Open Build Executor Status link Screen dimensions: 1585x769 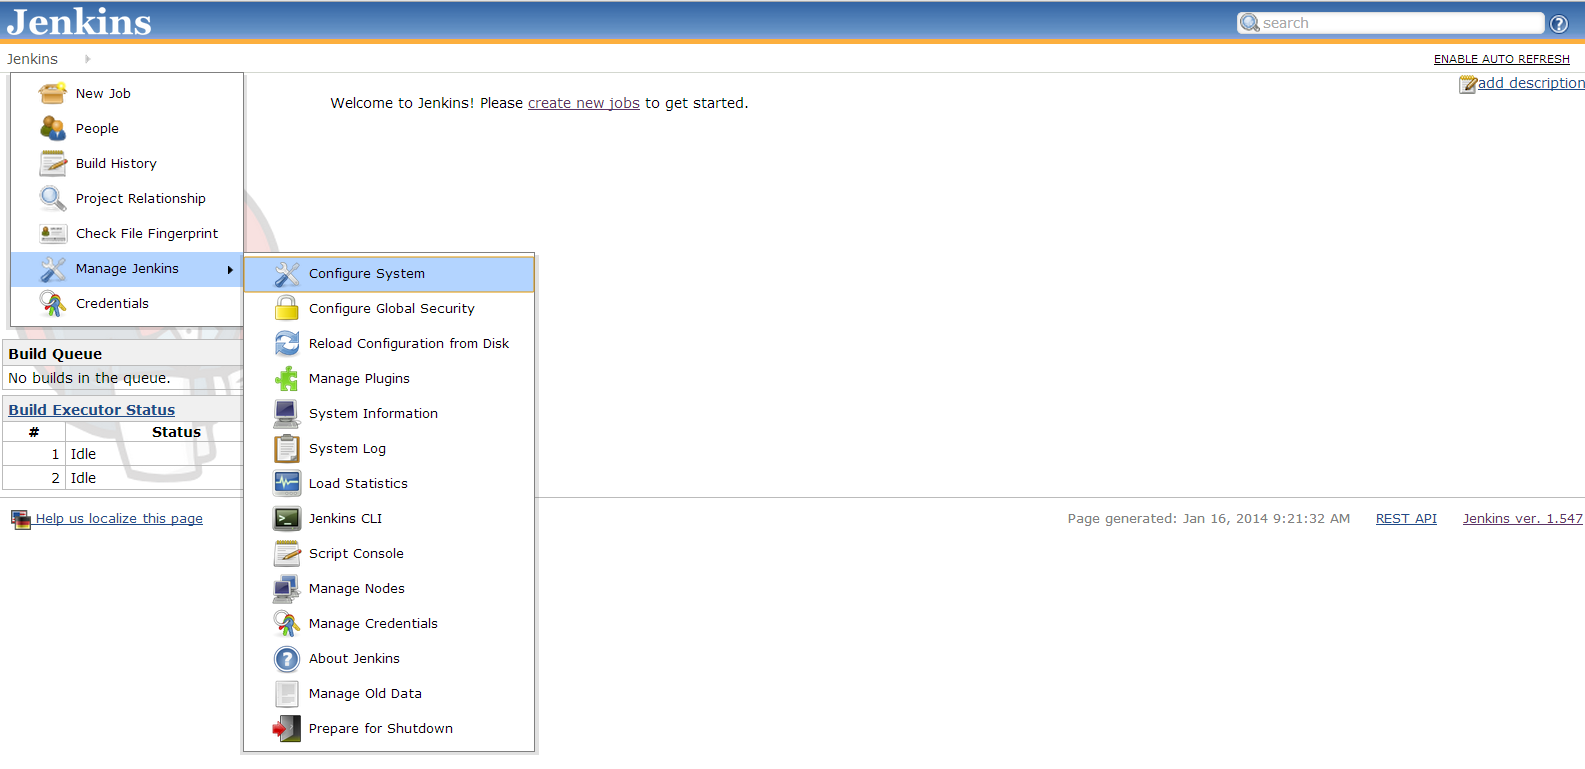[x=92, y=410]
